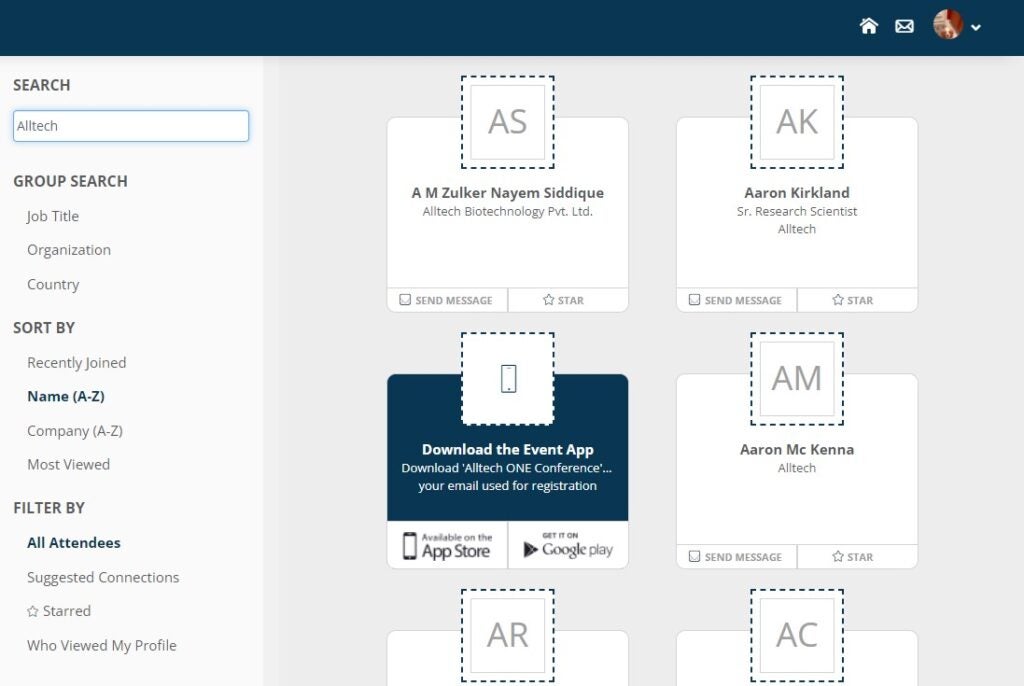This screenshot has width=1024, height=686.
Task: Go to the home icon in header
Action: [x=869, y=26]
